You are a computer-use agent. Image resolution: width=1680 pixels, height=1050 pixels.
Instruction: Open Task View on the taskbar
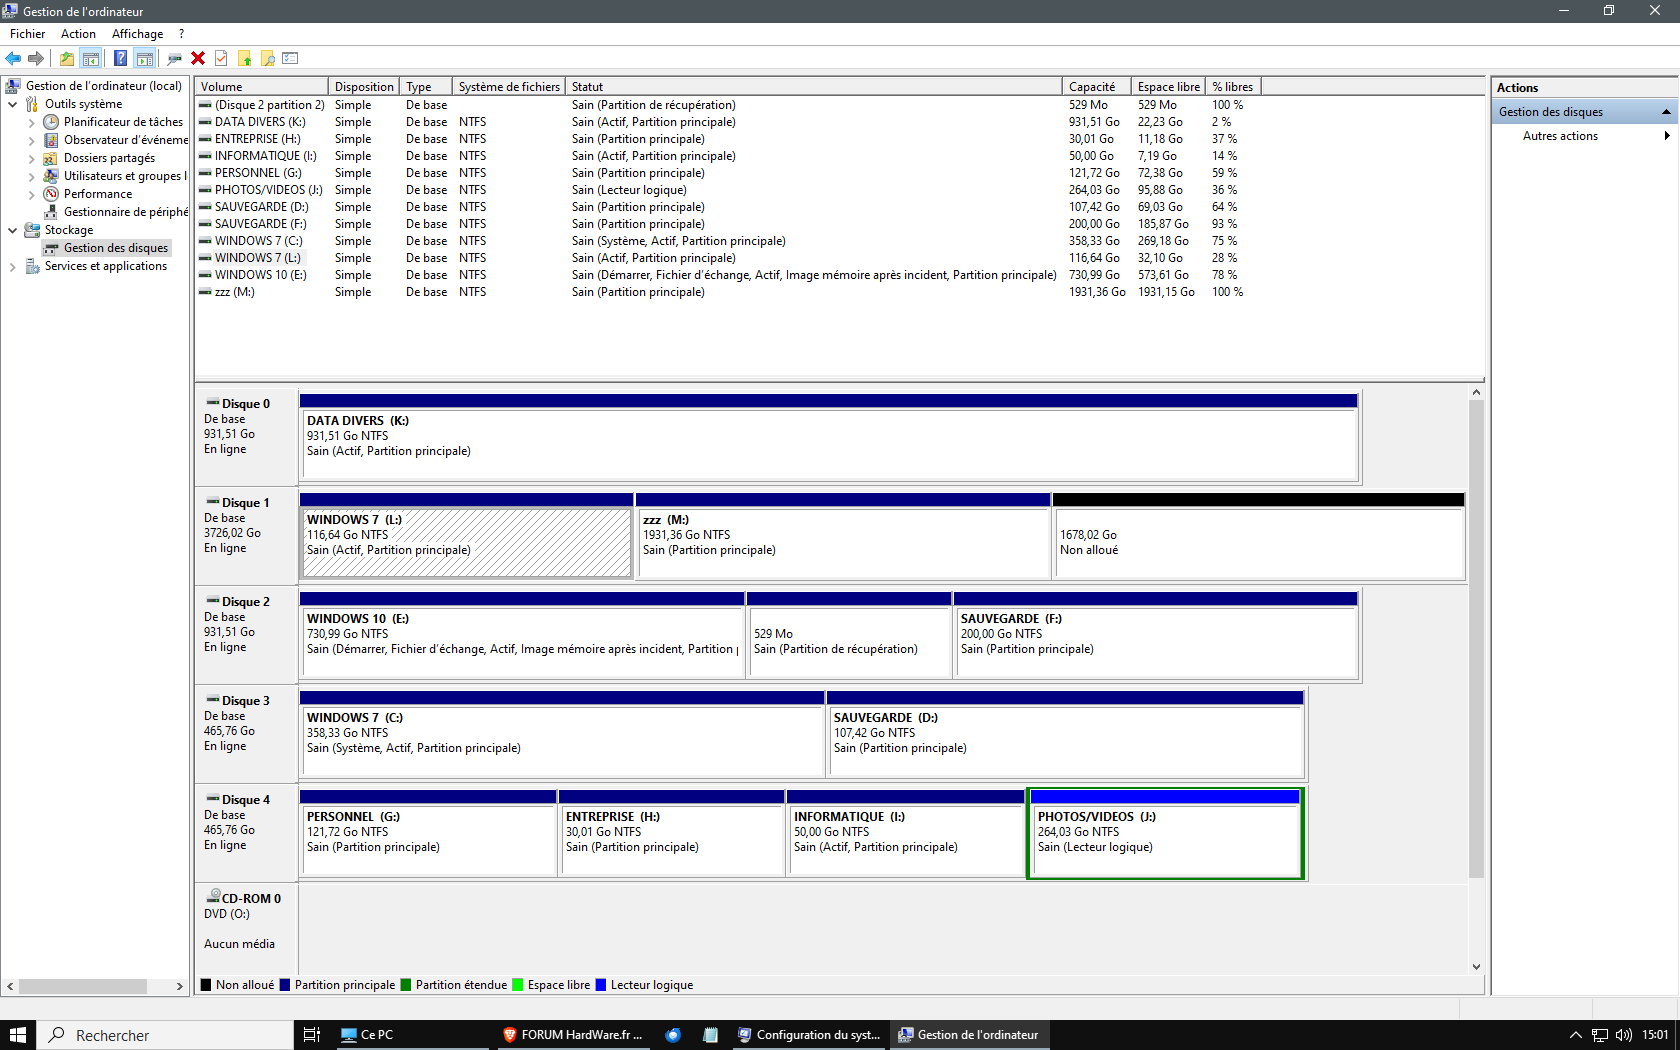[x=312, y=1035]
